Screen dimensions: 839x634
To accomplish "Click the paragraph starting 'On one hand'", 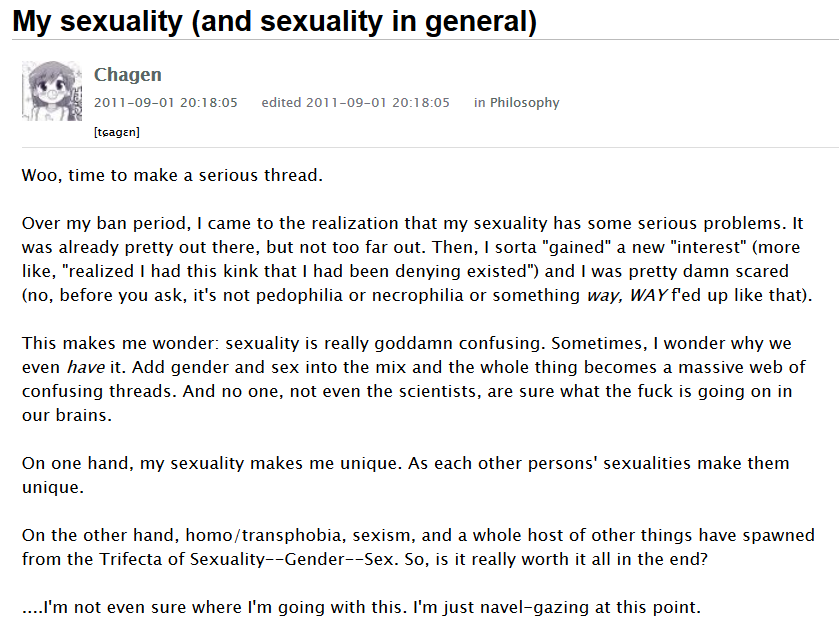I will click(406, 475).
